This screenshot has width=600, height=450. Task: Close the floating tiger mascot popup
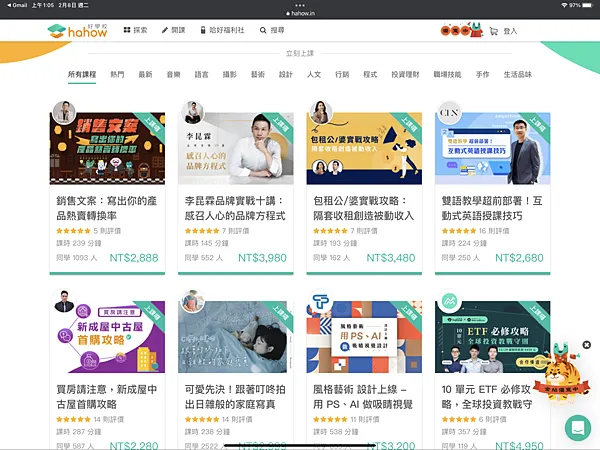[586, 345]
